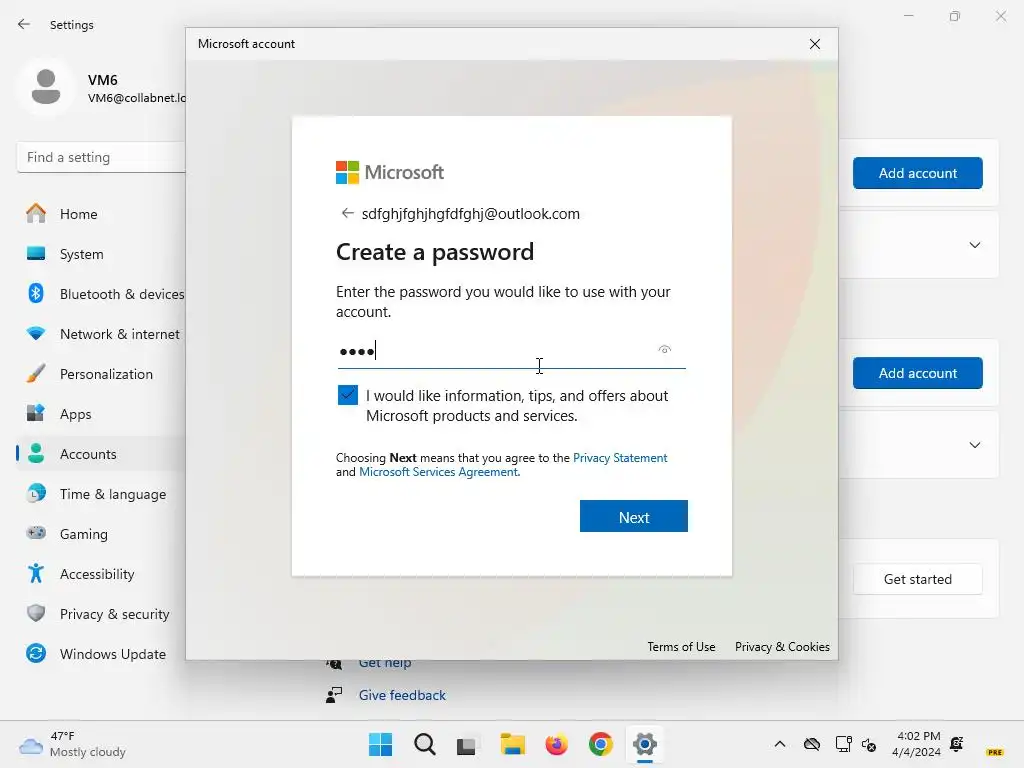Launch Firefox from taskbar
The width and height of the screenshot is (1024, 768).
(556, 744)
